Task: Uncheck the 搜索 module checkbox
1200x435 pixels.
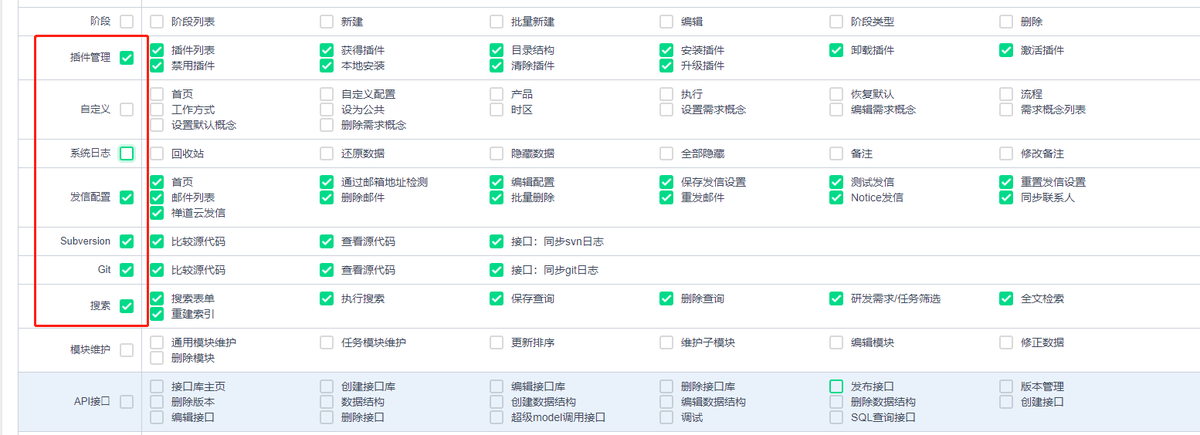Action: pos(126,306)
